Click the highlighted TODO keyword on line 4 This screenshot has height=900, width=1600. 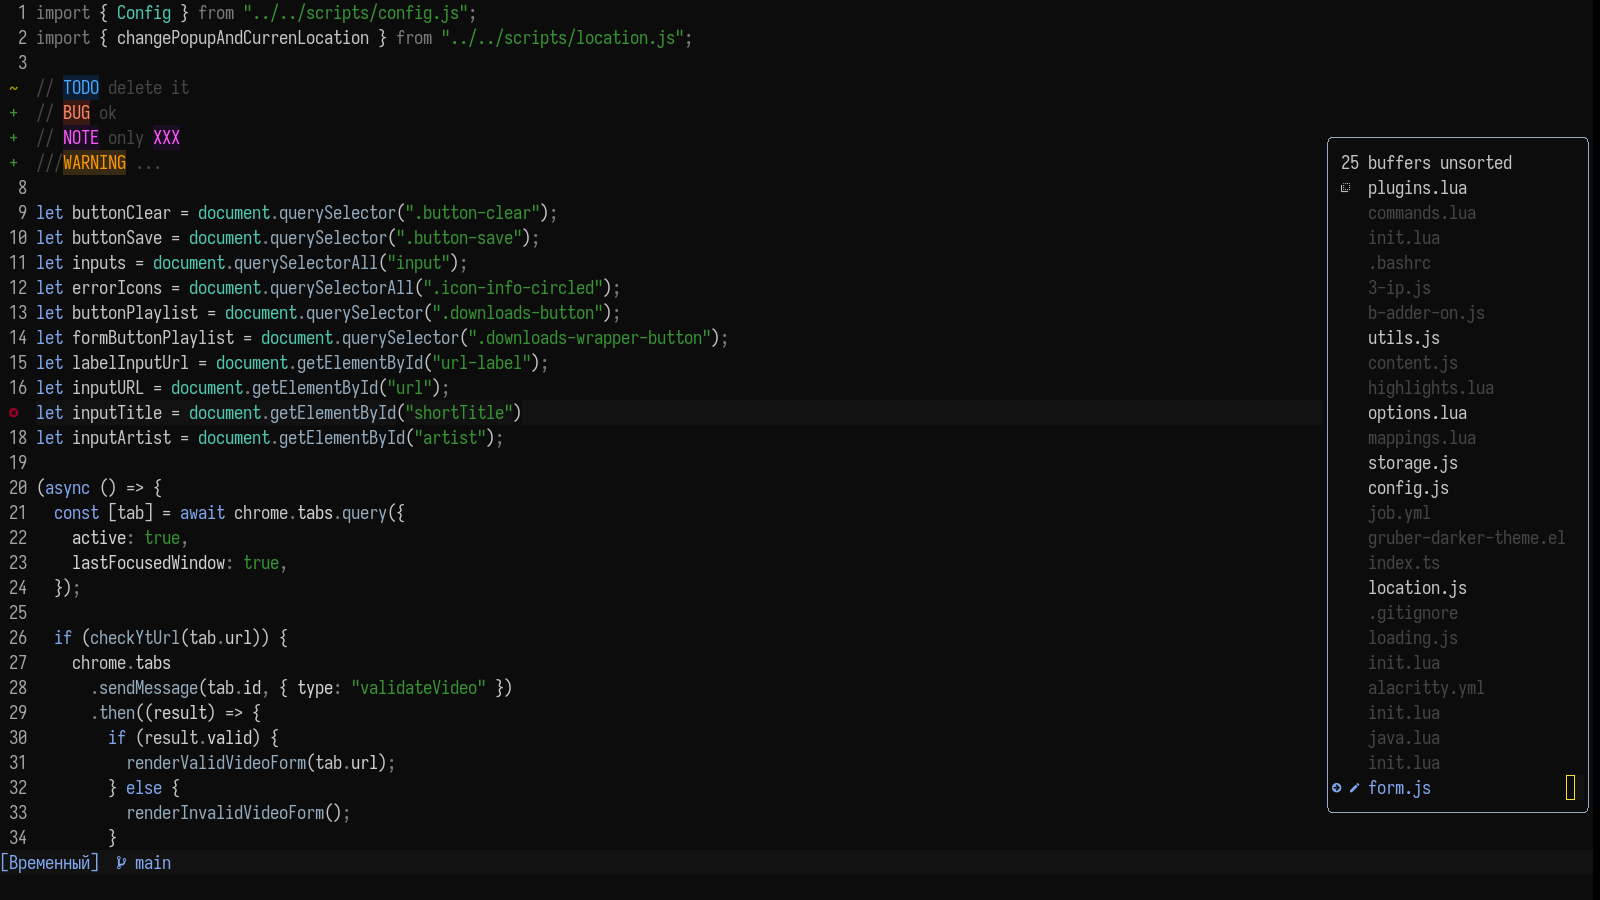coord(81,88)
